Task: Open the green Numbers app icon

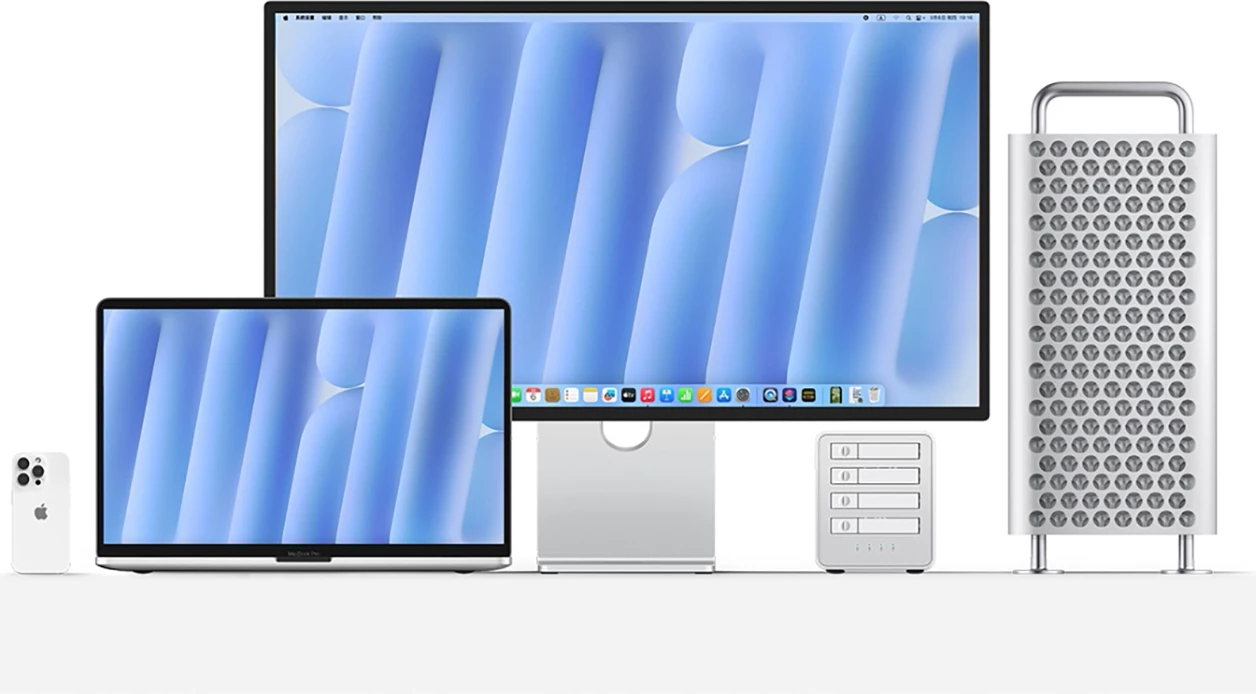Action: pyautogui.click(x=686, y=395)
